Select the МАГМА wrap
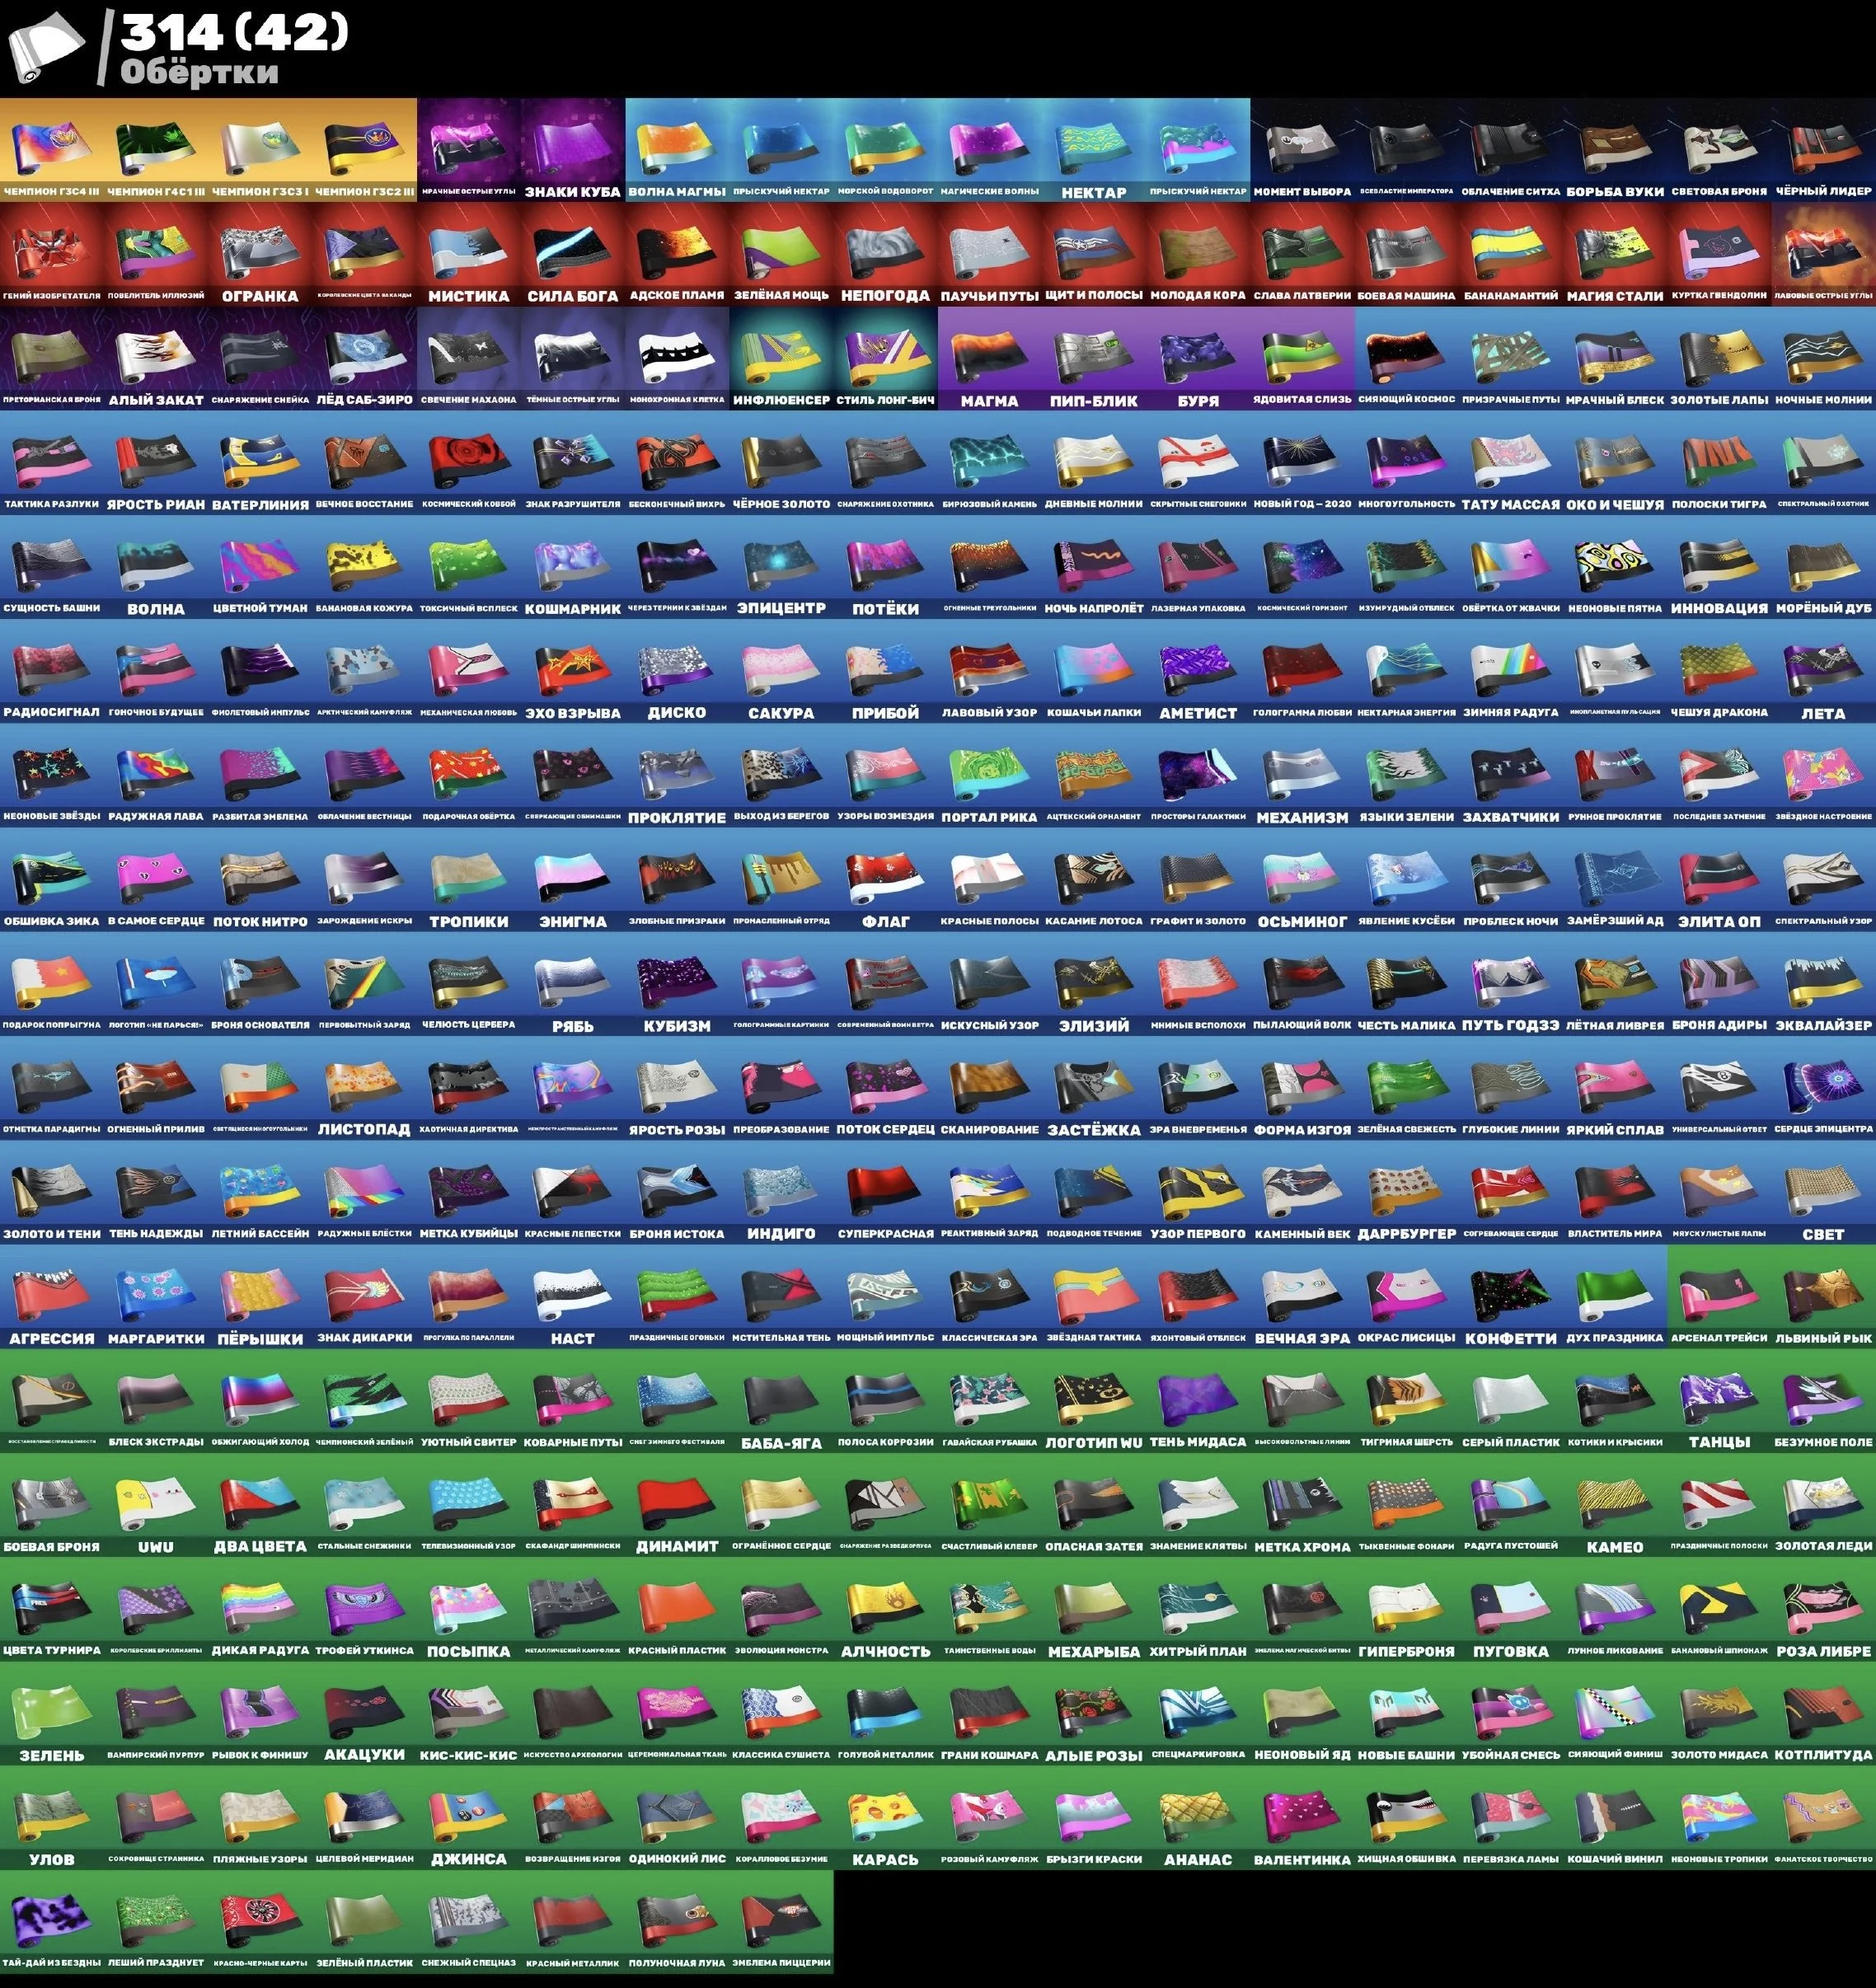Image resolution: width=1876 pixels, height=1988 pixels. (989, 357)
